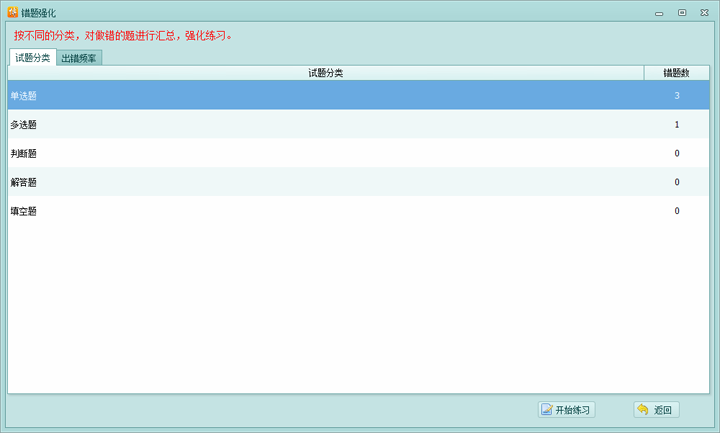Click the 解答题 error count cell

(677, 183)
